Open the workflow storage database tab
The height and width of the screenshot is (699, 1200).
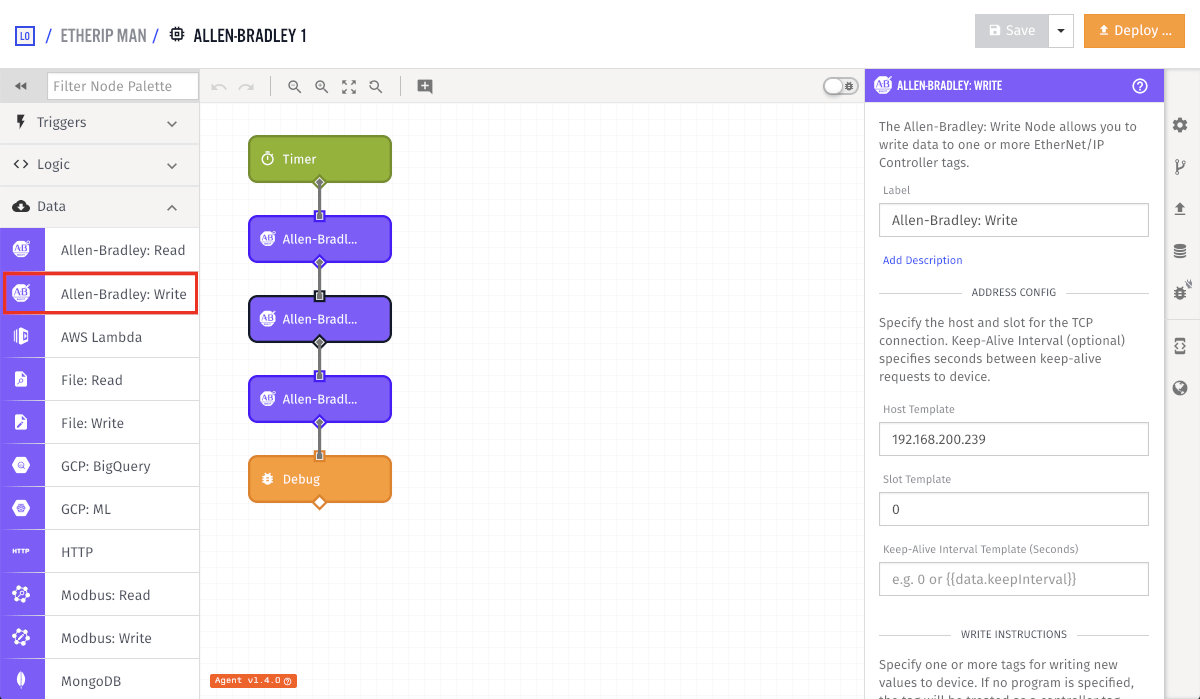pos(1180,251)
